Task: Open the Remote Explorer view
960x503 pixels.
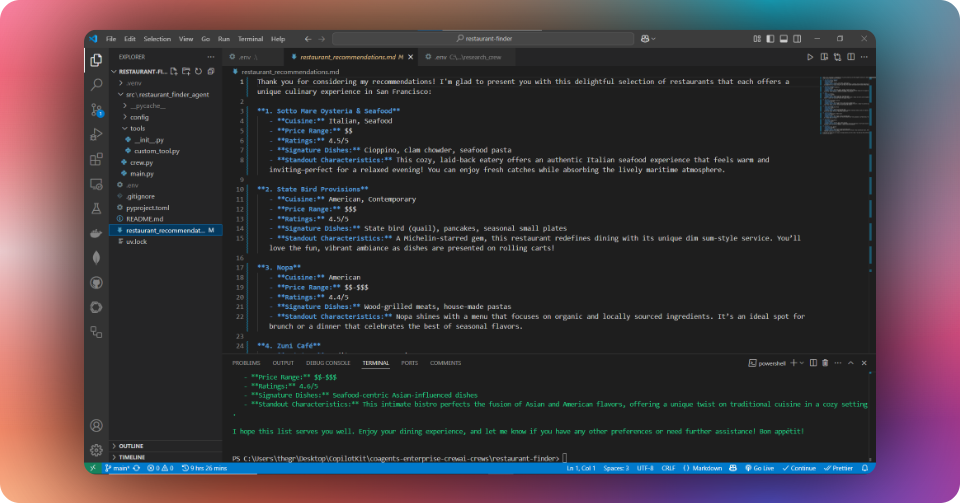Action: 96,184
